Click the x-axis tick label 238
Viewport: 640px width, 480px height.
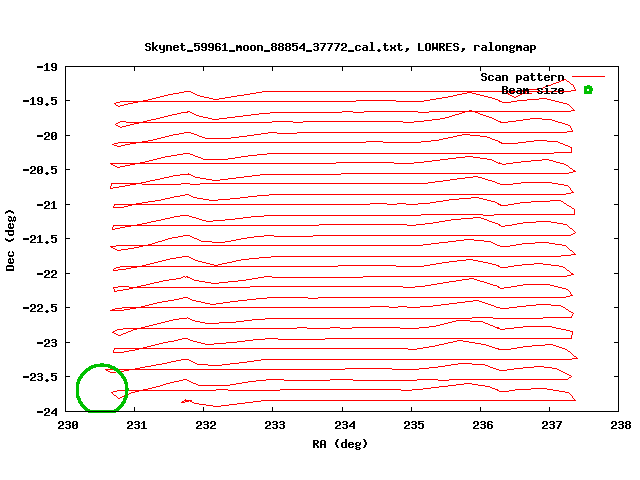click(621, 425)
